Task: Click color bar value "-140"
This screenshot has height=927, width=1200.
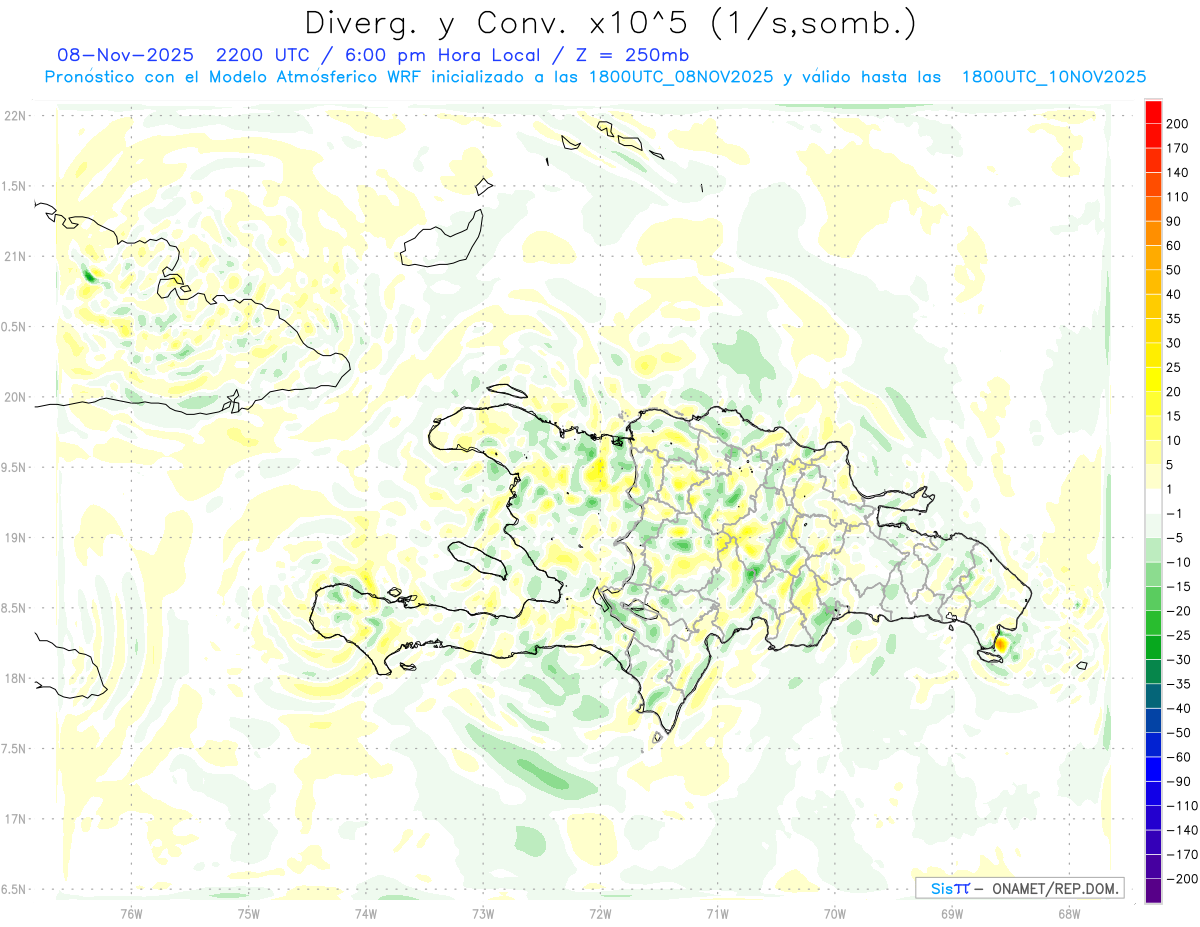Action: pyautogui.click(x=1182, y=830)
